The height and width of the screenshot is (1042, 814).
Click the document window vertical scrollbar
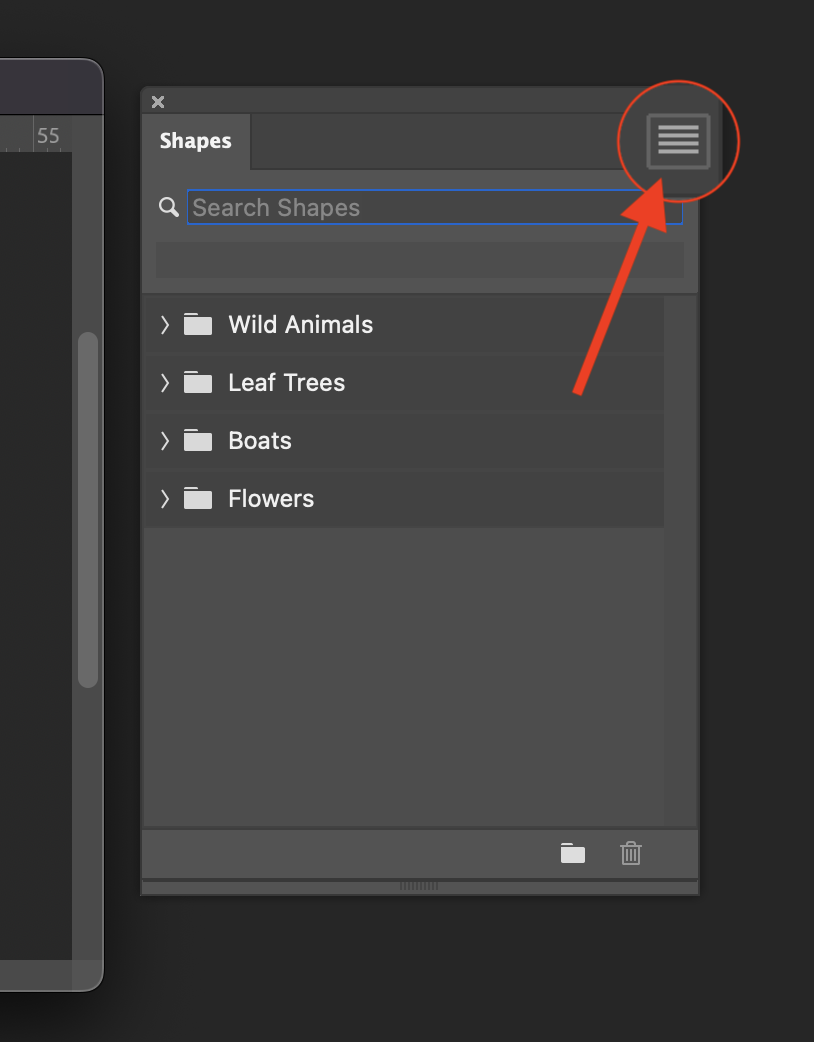pyautogui.click(x=88, y=510)
